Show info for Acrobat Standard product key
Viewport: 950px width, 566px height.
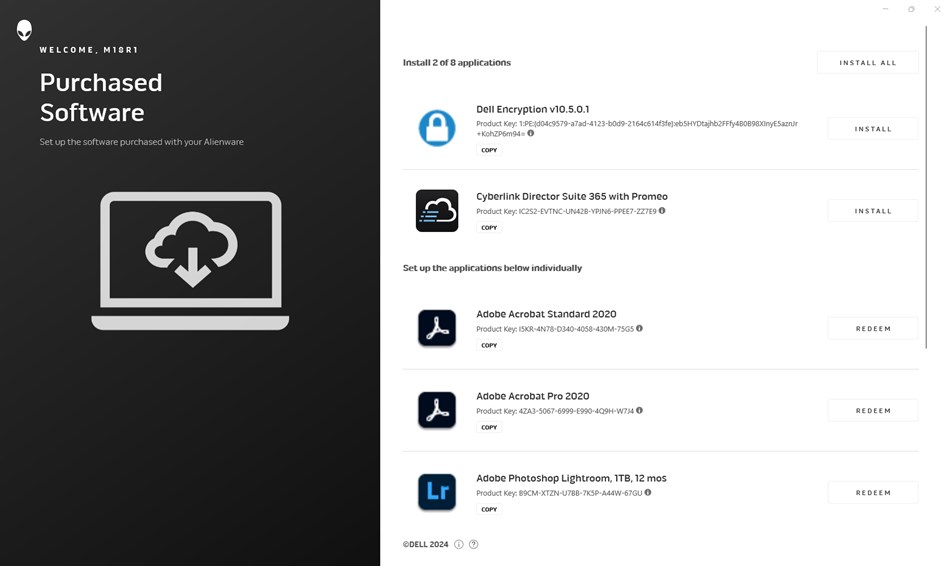coord(639,328)
